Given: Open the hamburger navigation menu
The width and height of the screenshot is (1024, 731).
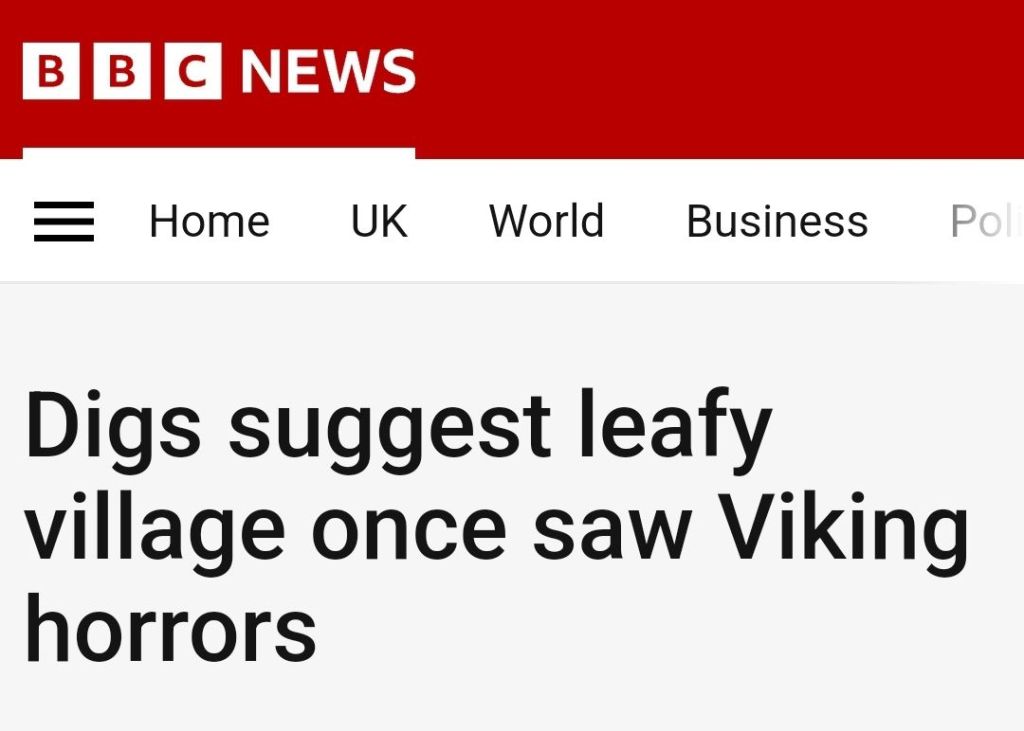Looking at the screenshot, I should pyautogui.click(x=64, y=221).
